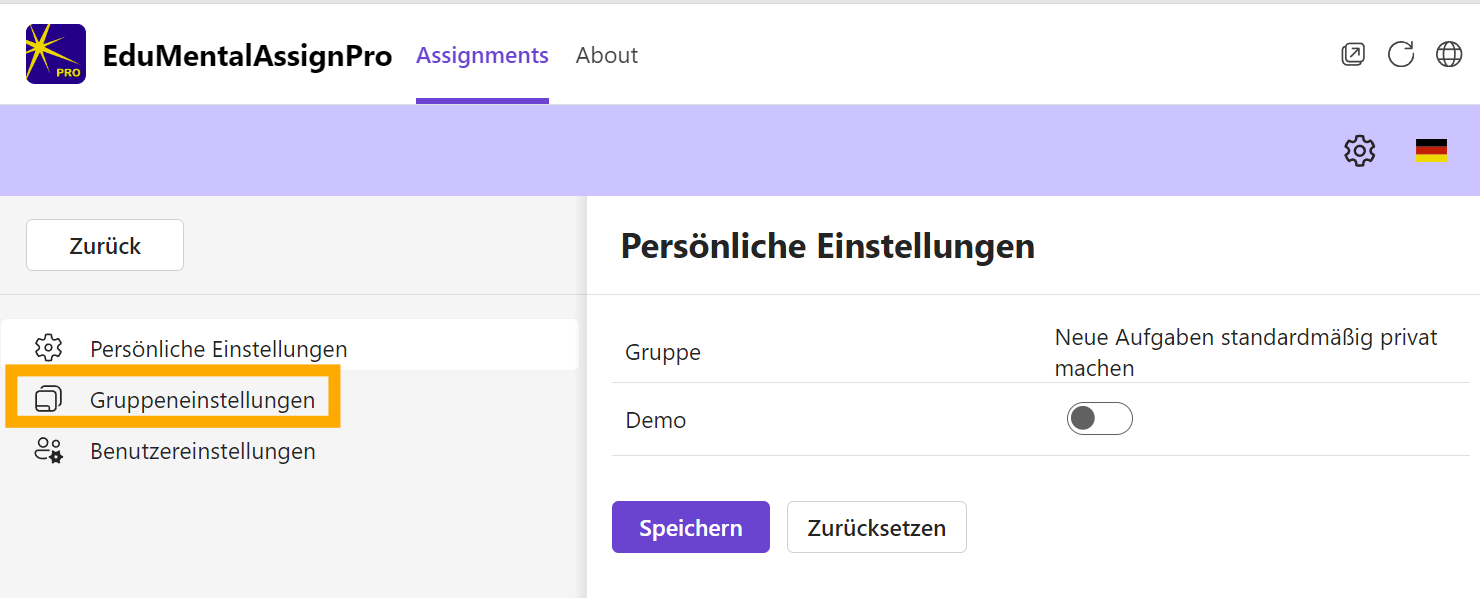
Task: Click the users-gear icon beside Benutzereinstellungen
Action: (x=48, y=450)
